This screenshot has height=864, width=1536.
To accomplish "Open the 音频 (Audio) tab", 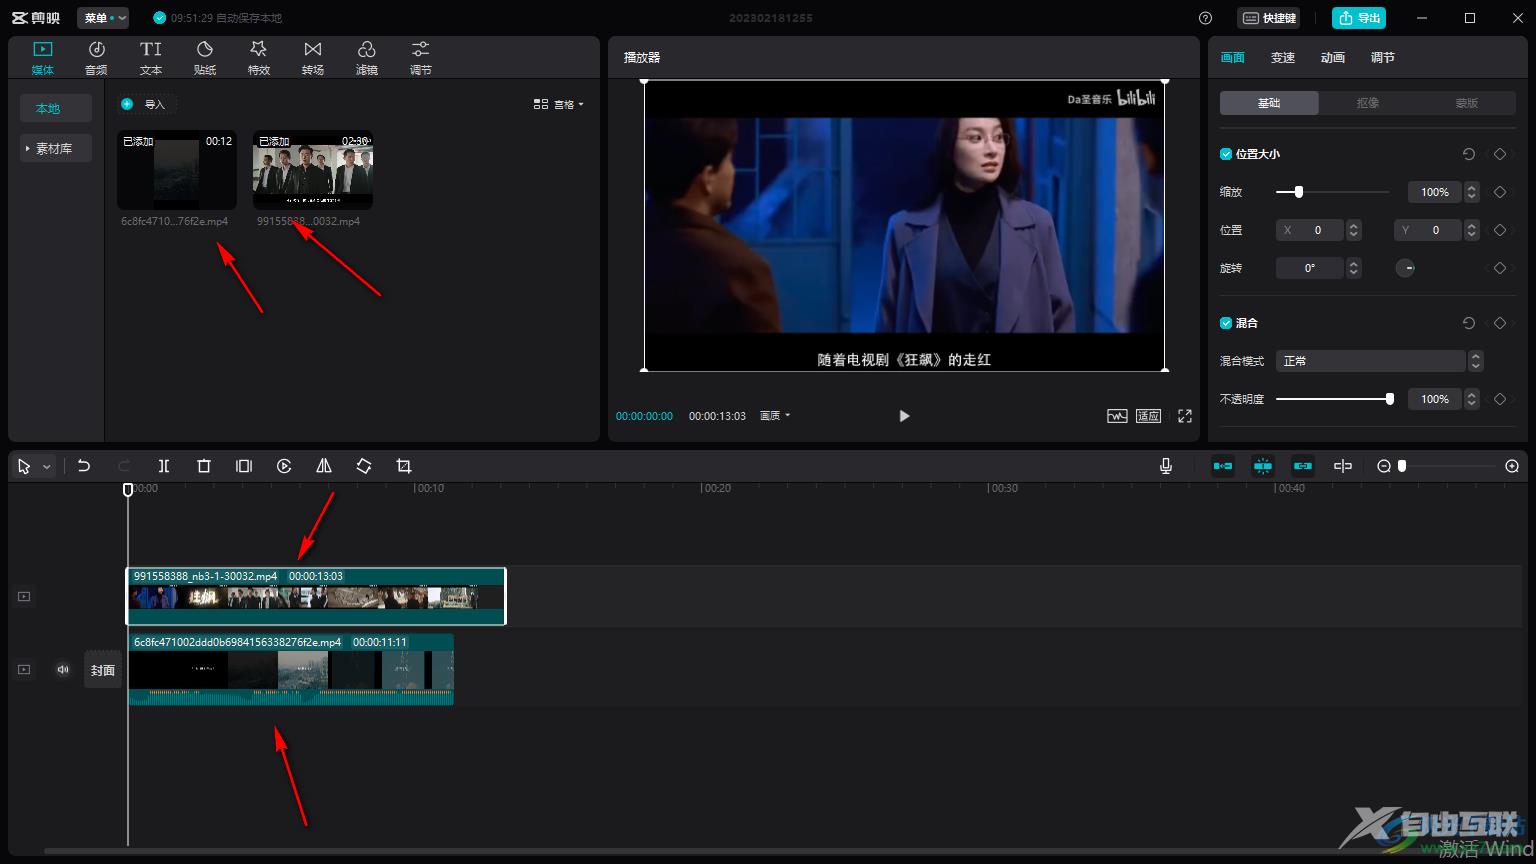I will pyautogui.click(x=96, y=58).
